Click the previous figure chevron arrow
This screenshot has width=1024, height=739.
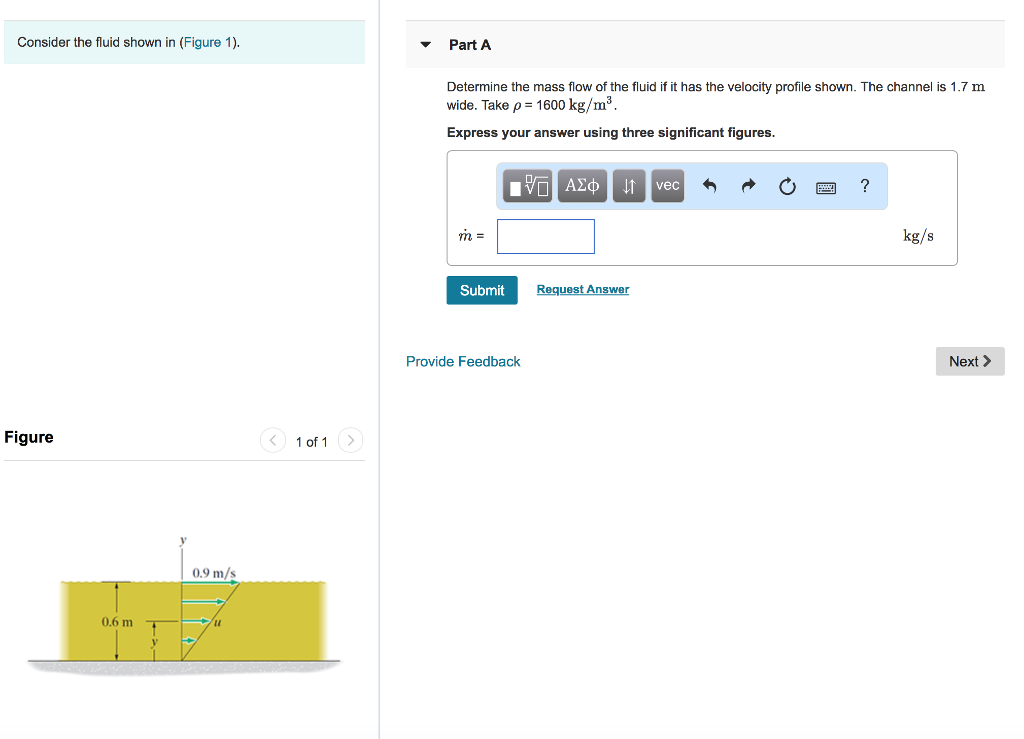click(x=272, y=440)
